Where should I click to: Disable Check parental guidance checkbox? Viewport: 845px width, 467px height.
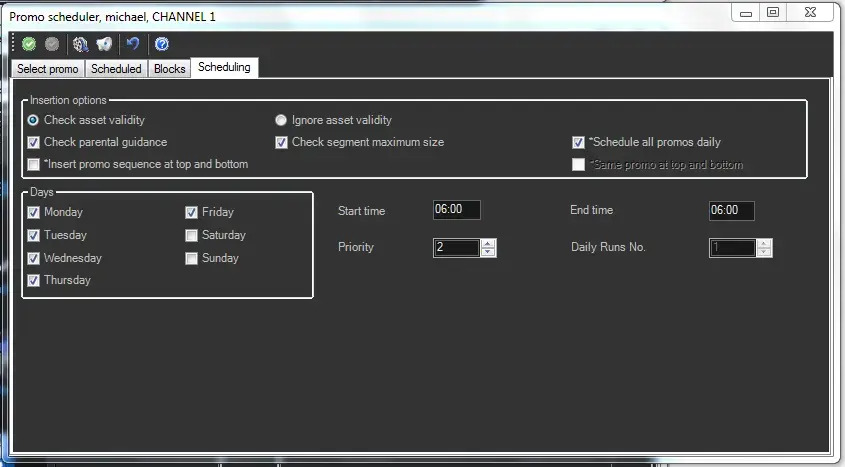tap(34, 142)
